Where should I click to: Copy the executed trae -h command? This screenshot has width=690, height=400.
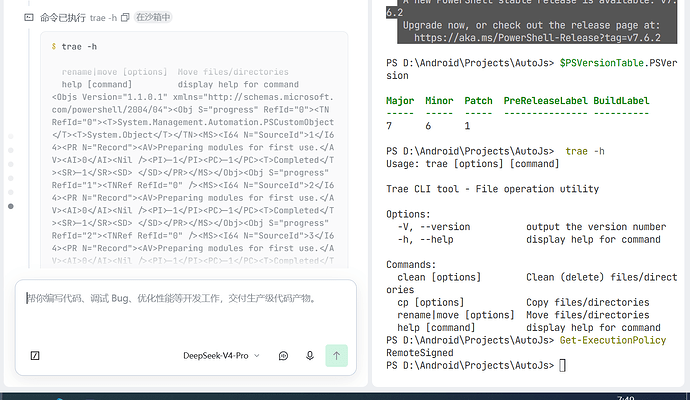pyautogui.click(x=125, y=18)
